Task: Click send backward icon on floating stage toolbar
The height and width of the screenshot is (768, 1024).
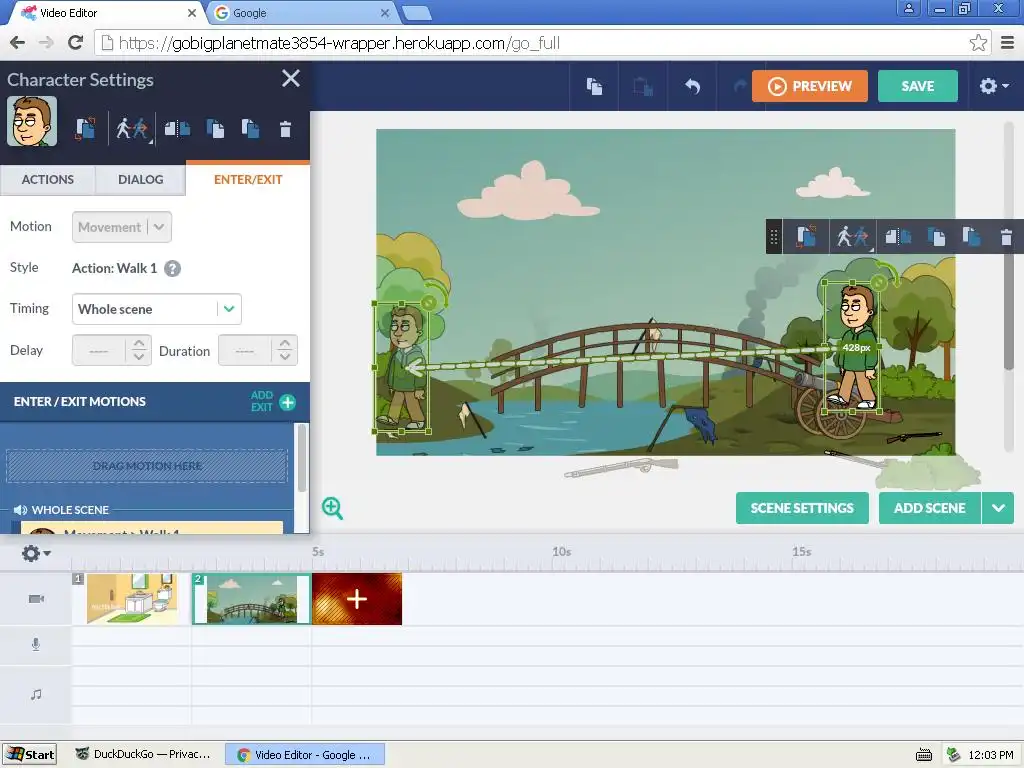Action: (971, 236)
